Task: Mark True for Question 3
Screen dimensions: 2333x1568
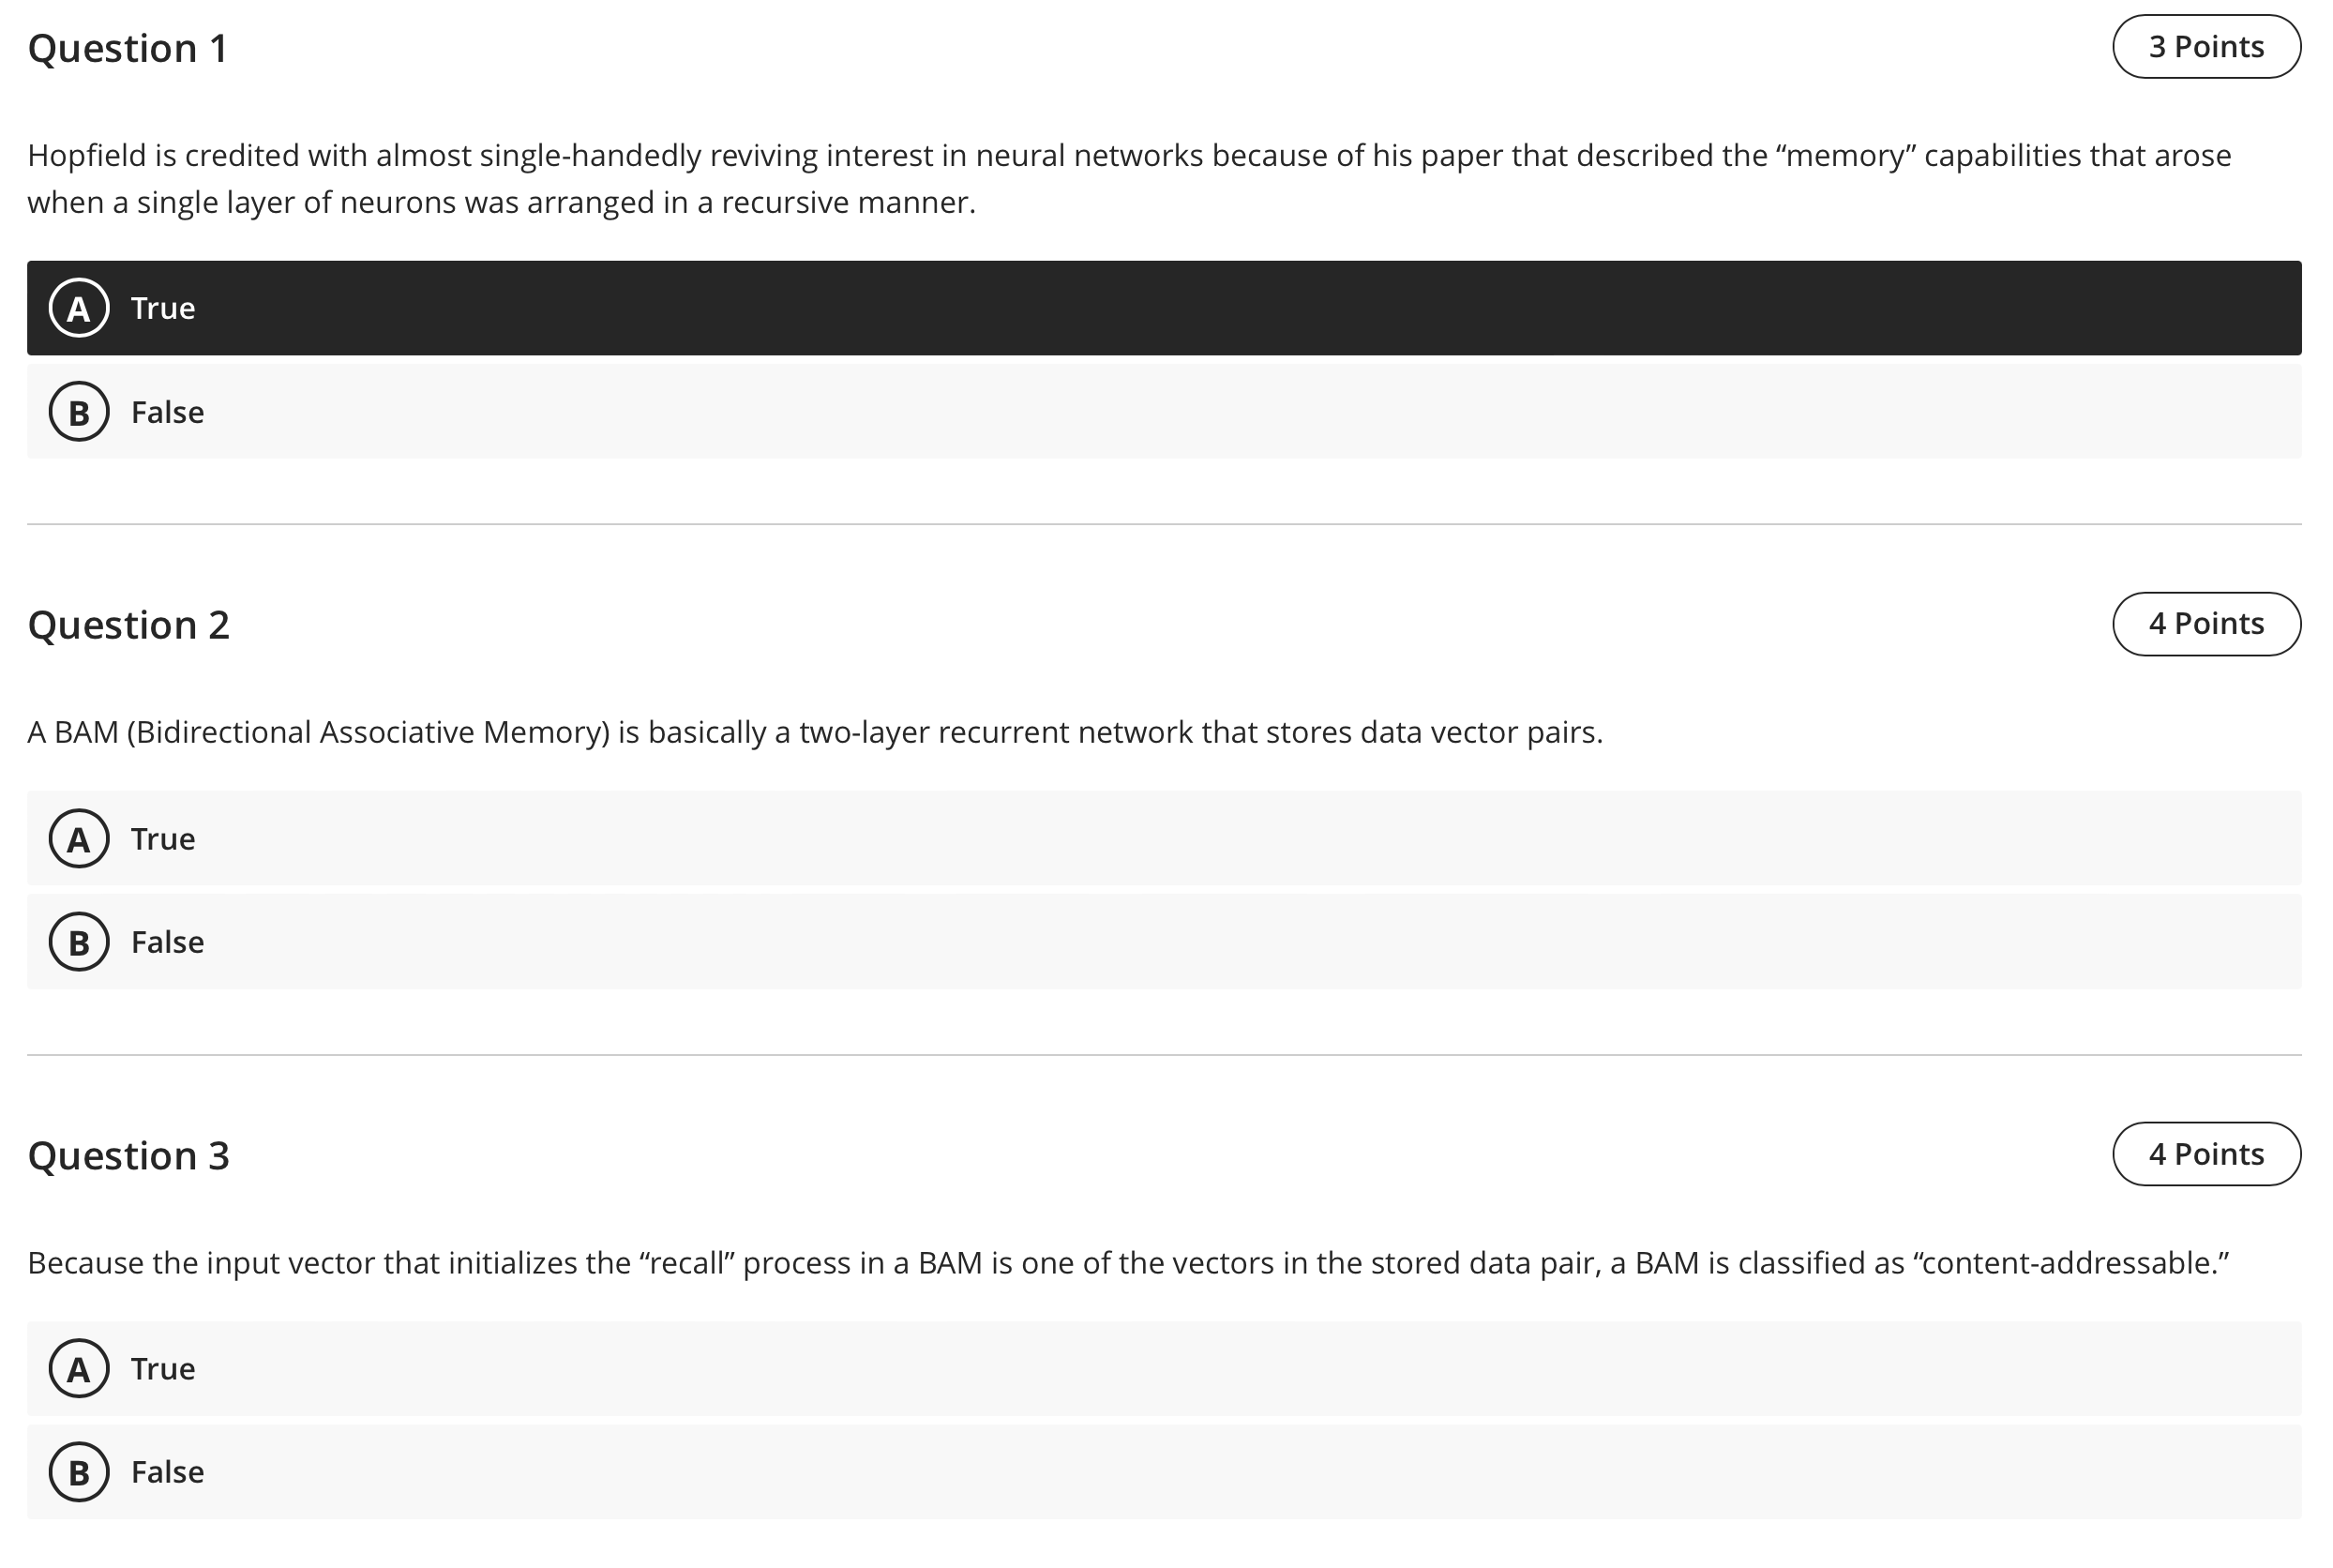Action: (1164, 1368)
